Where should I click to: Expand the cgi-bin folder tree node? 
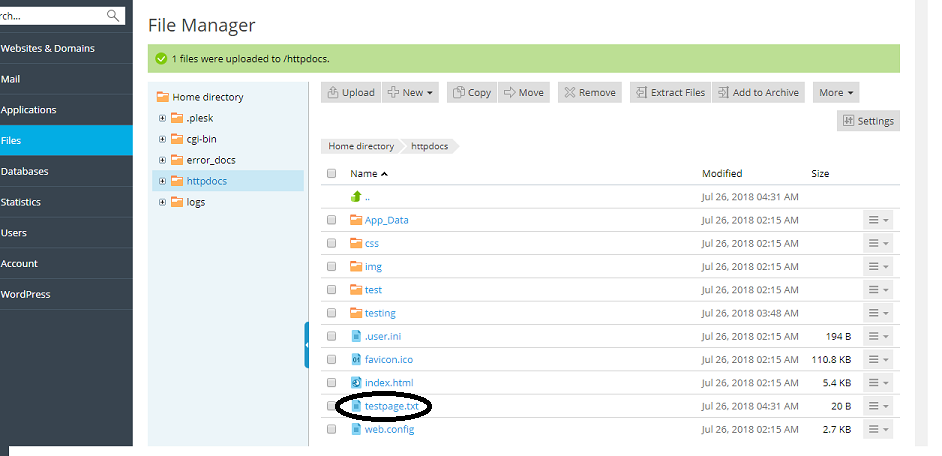coord(162,139)
